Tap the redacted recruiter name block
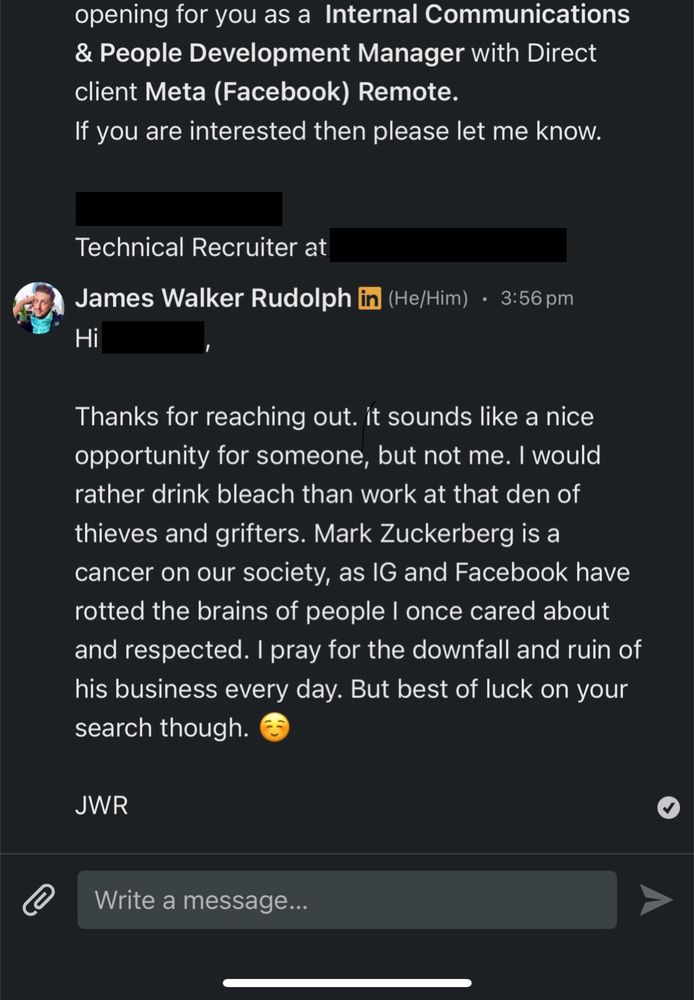Screen dimensions: 694x1000 (179, 209)
